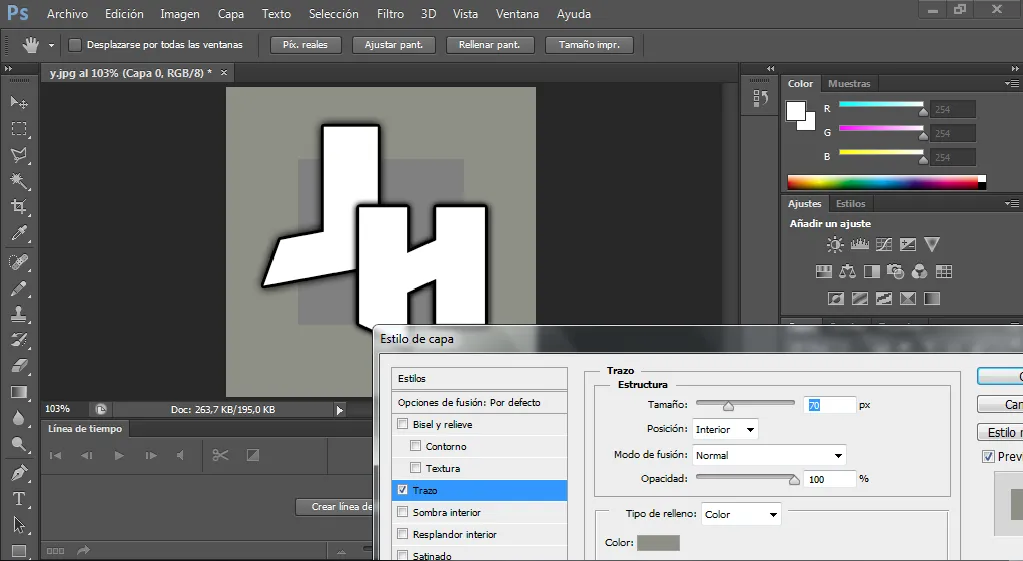Enable Desplazarse por todas las ventanas checkbox
Screen dimensions: 1023x561
coord(75,44)
